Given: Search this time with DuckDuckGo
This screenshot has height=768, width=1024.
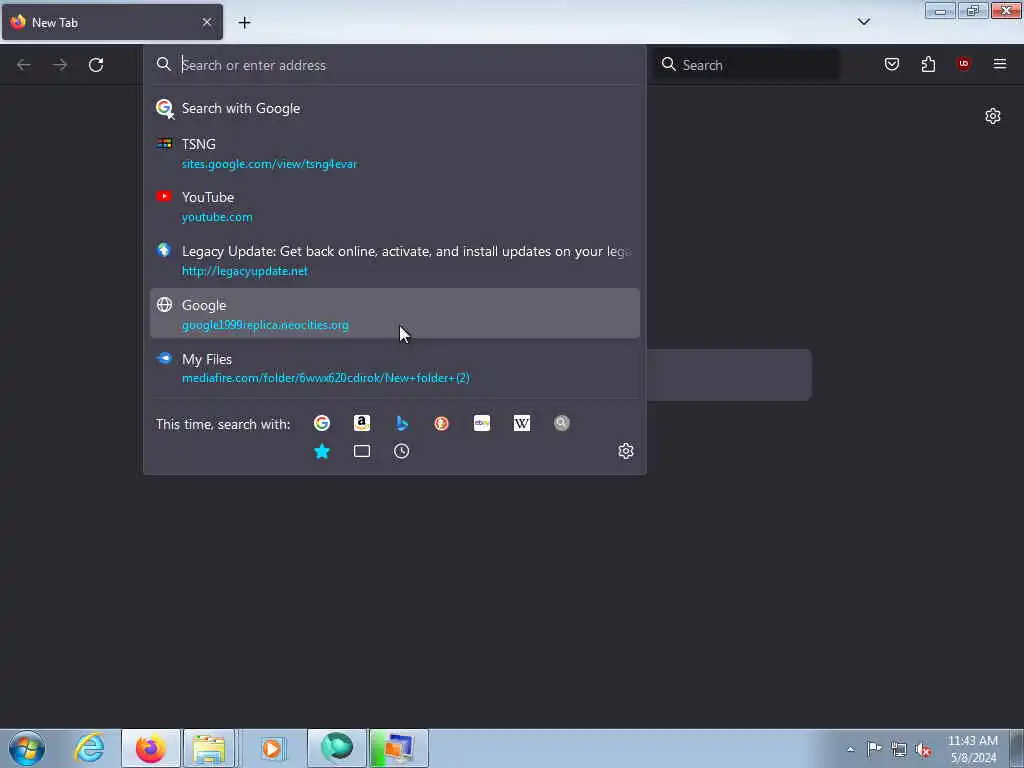Looking at the screenshot, I should pyautogui.click(x=441, y=423).
